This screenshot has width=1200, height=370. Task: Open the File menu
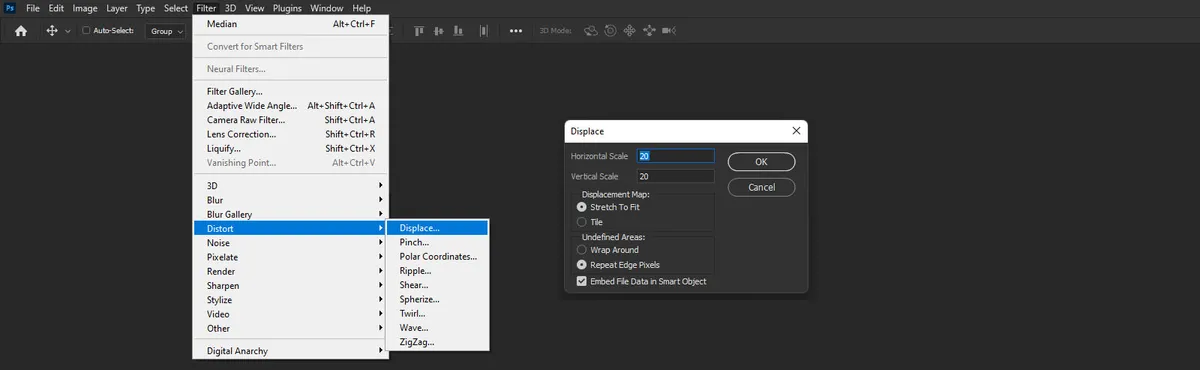coord(33,8)
